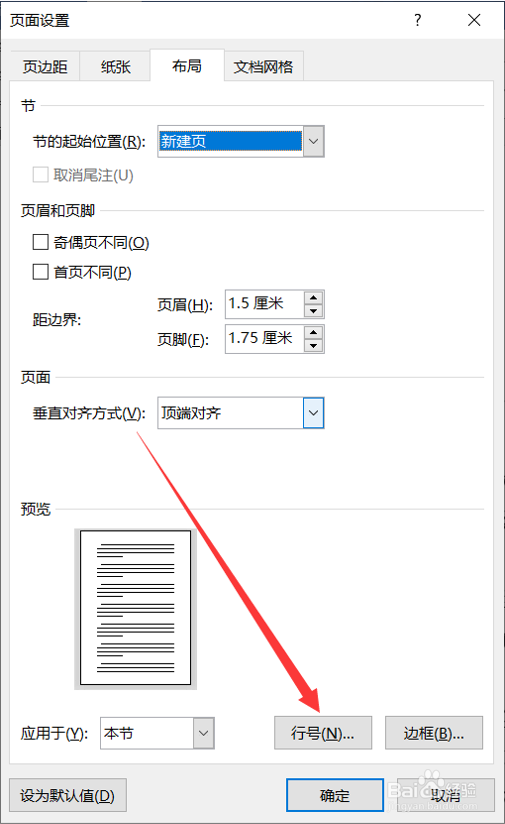Click 设为默认值(D) button
This screenshot has width=505, height=824.
point(68,795)
